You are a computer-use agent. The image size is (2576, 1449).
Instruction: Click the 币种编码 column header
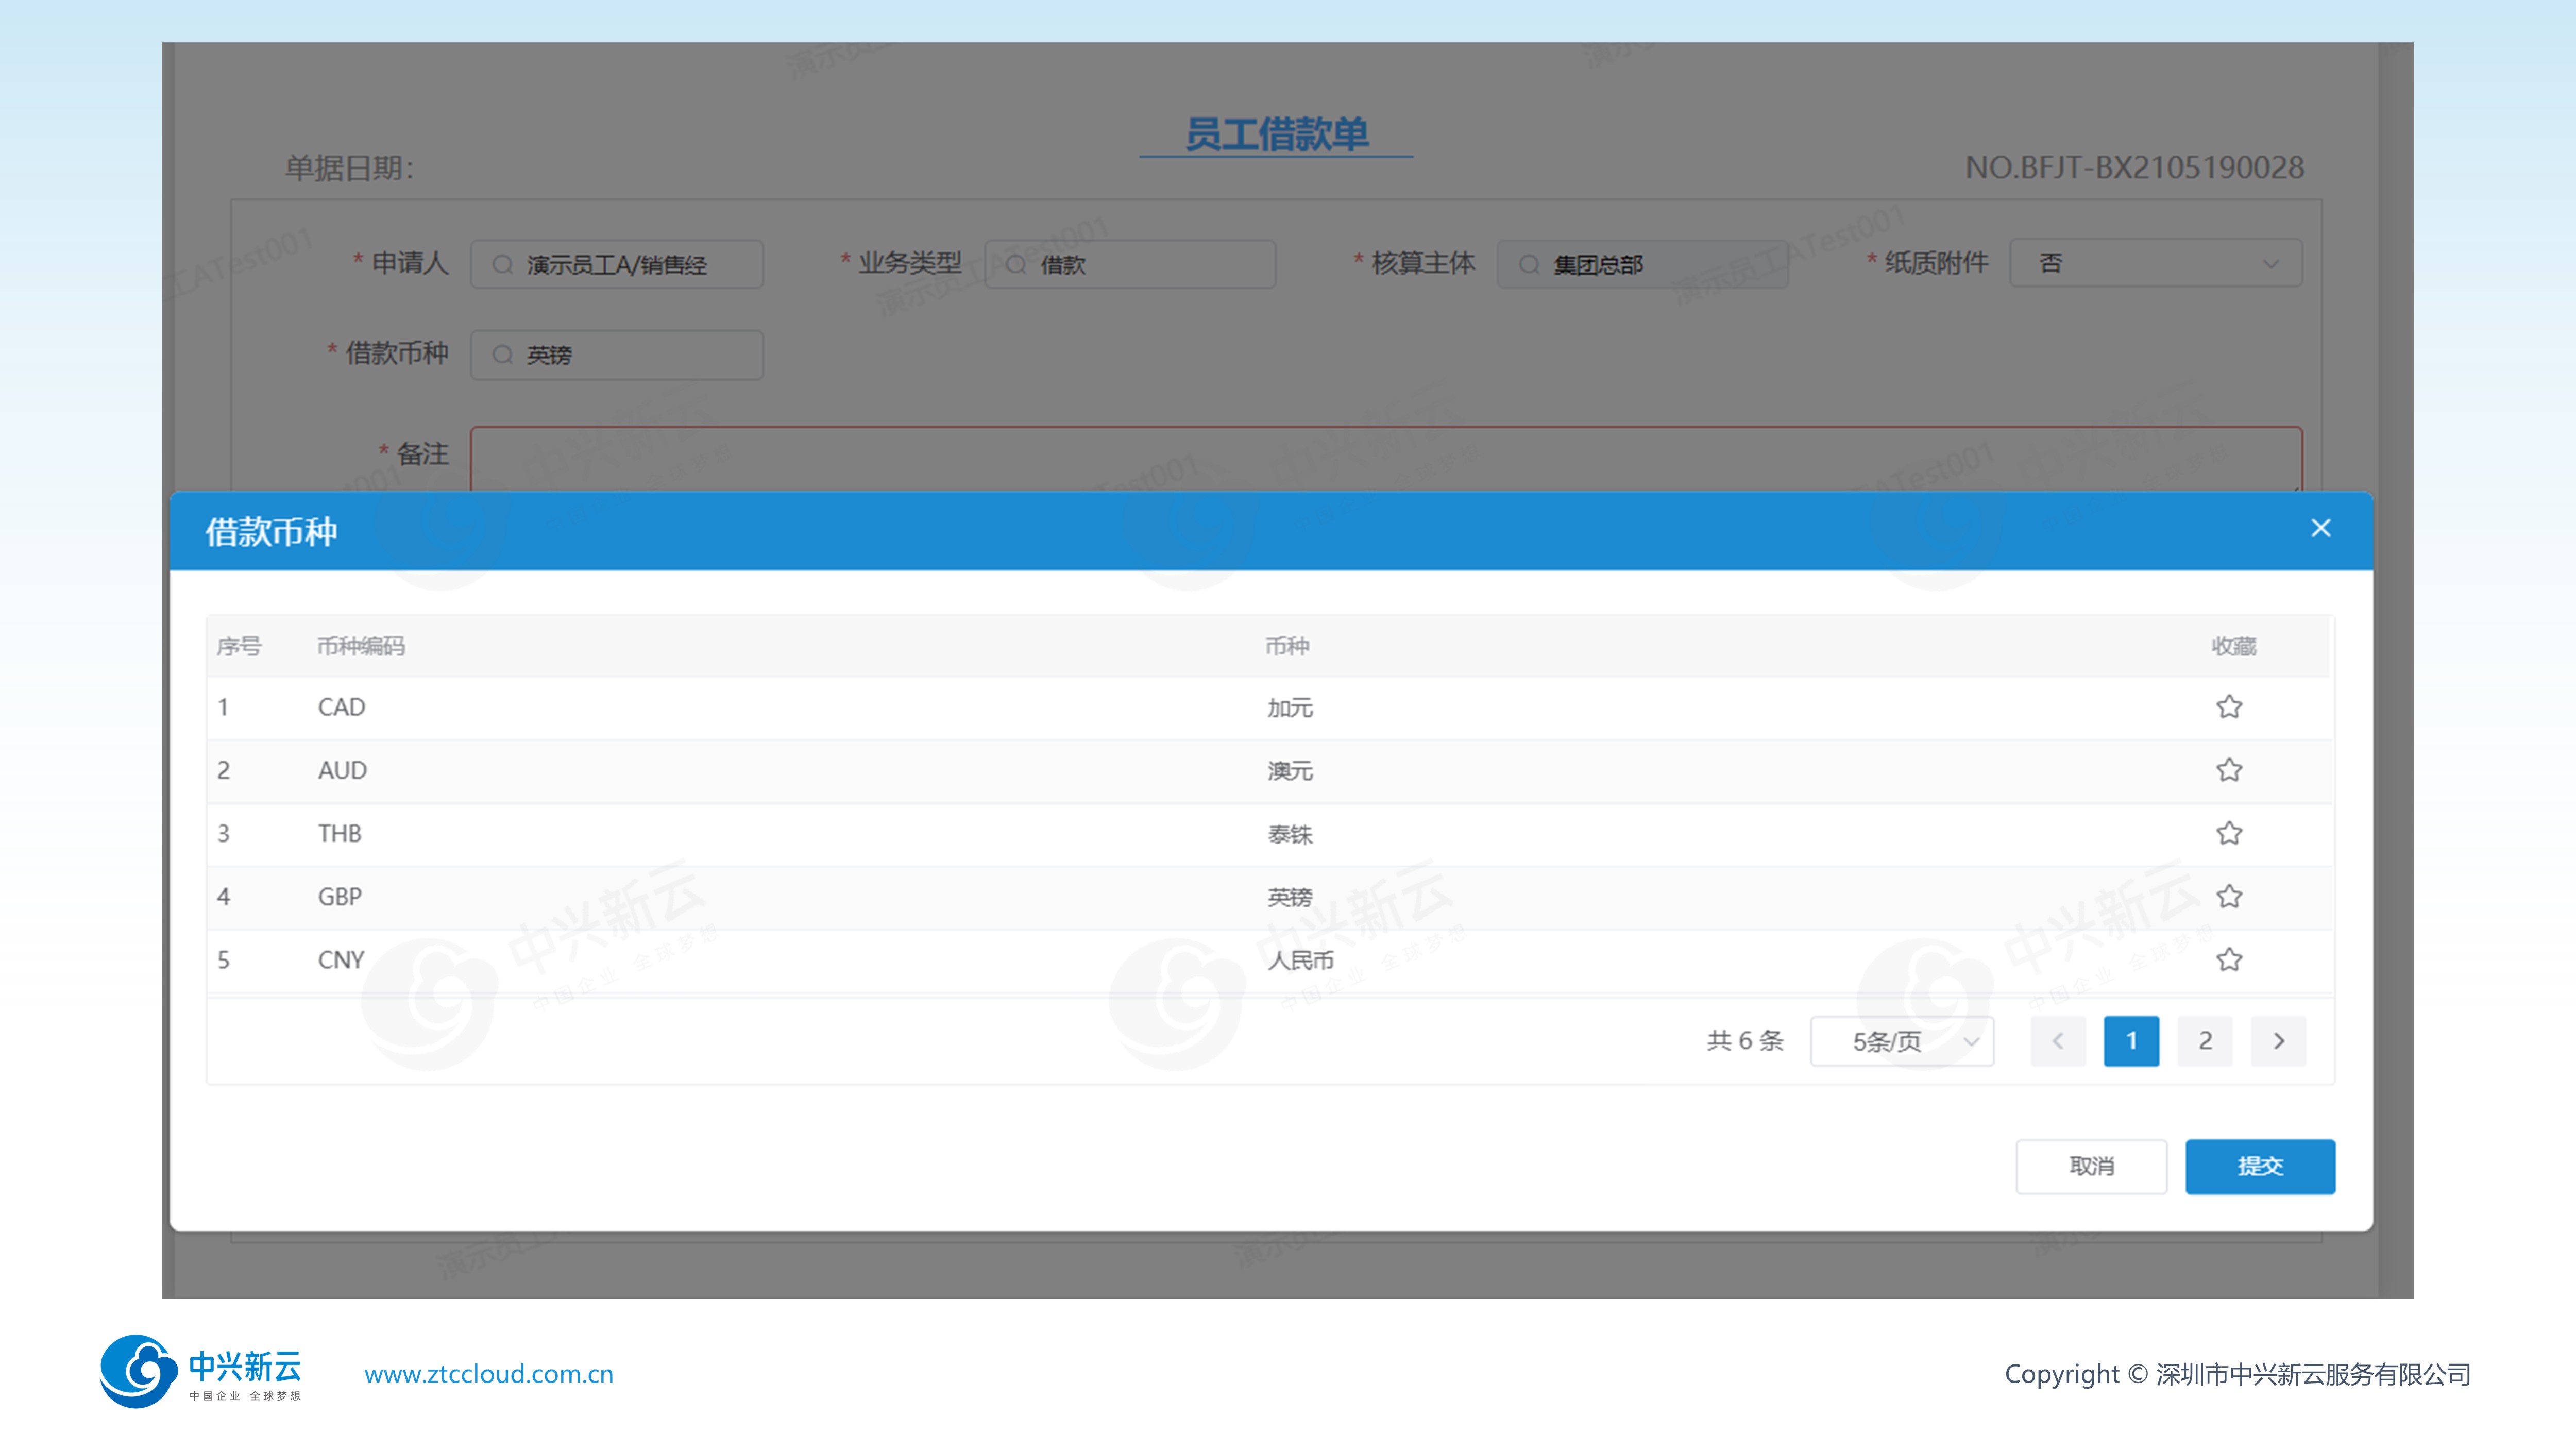(361, 646)
